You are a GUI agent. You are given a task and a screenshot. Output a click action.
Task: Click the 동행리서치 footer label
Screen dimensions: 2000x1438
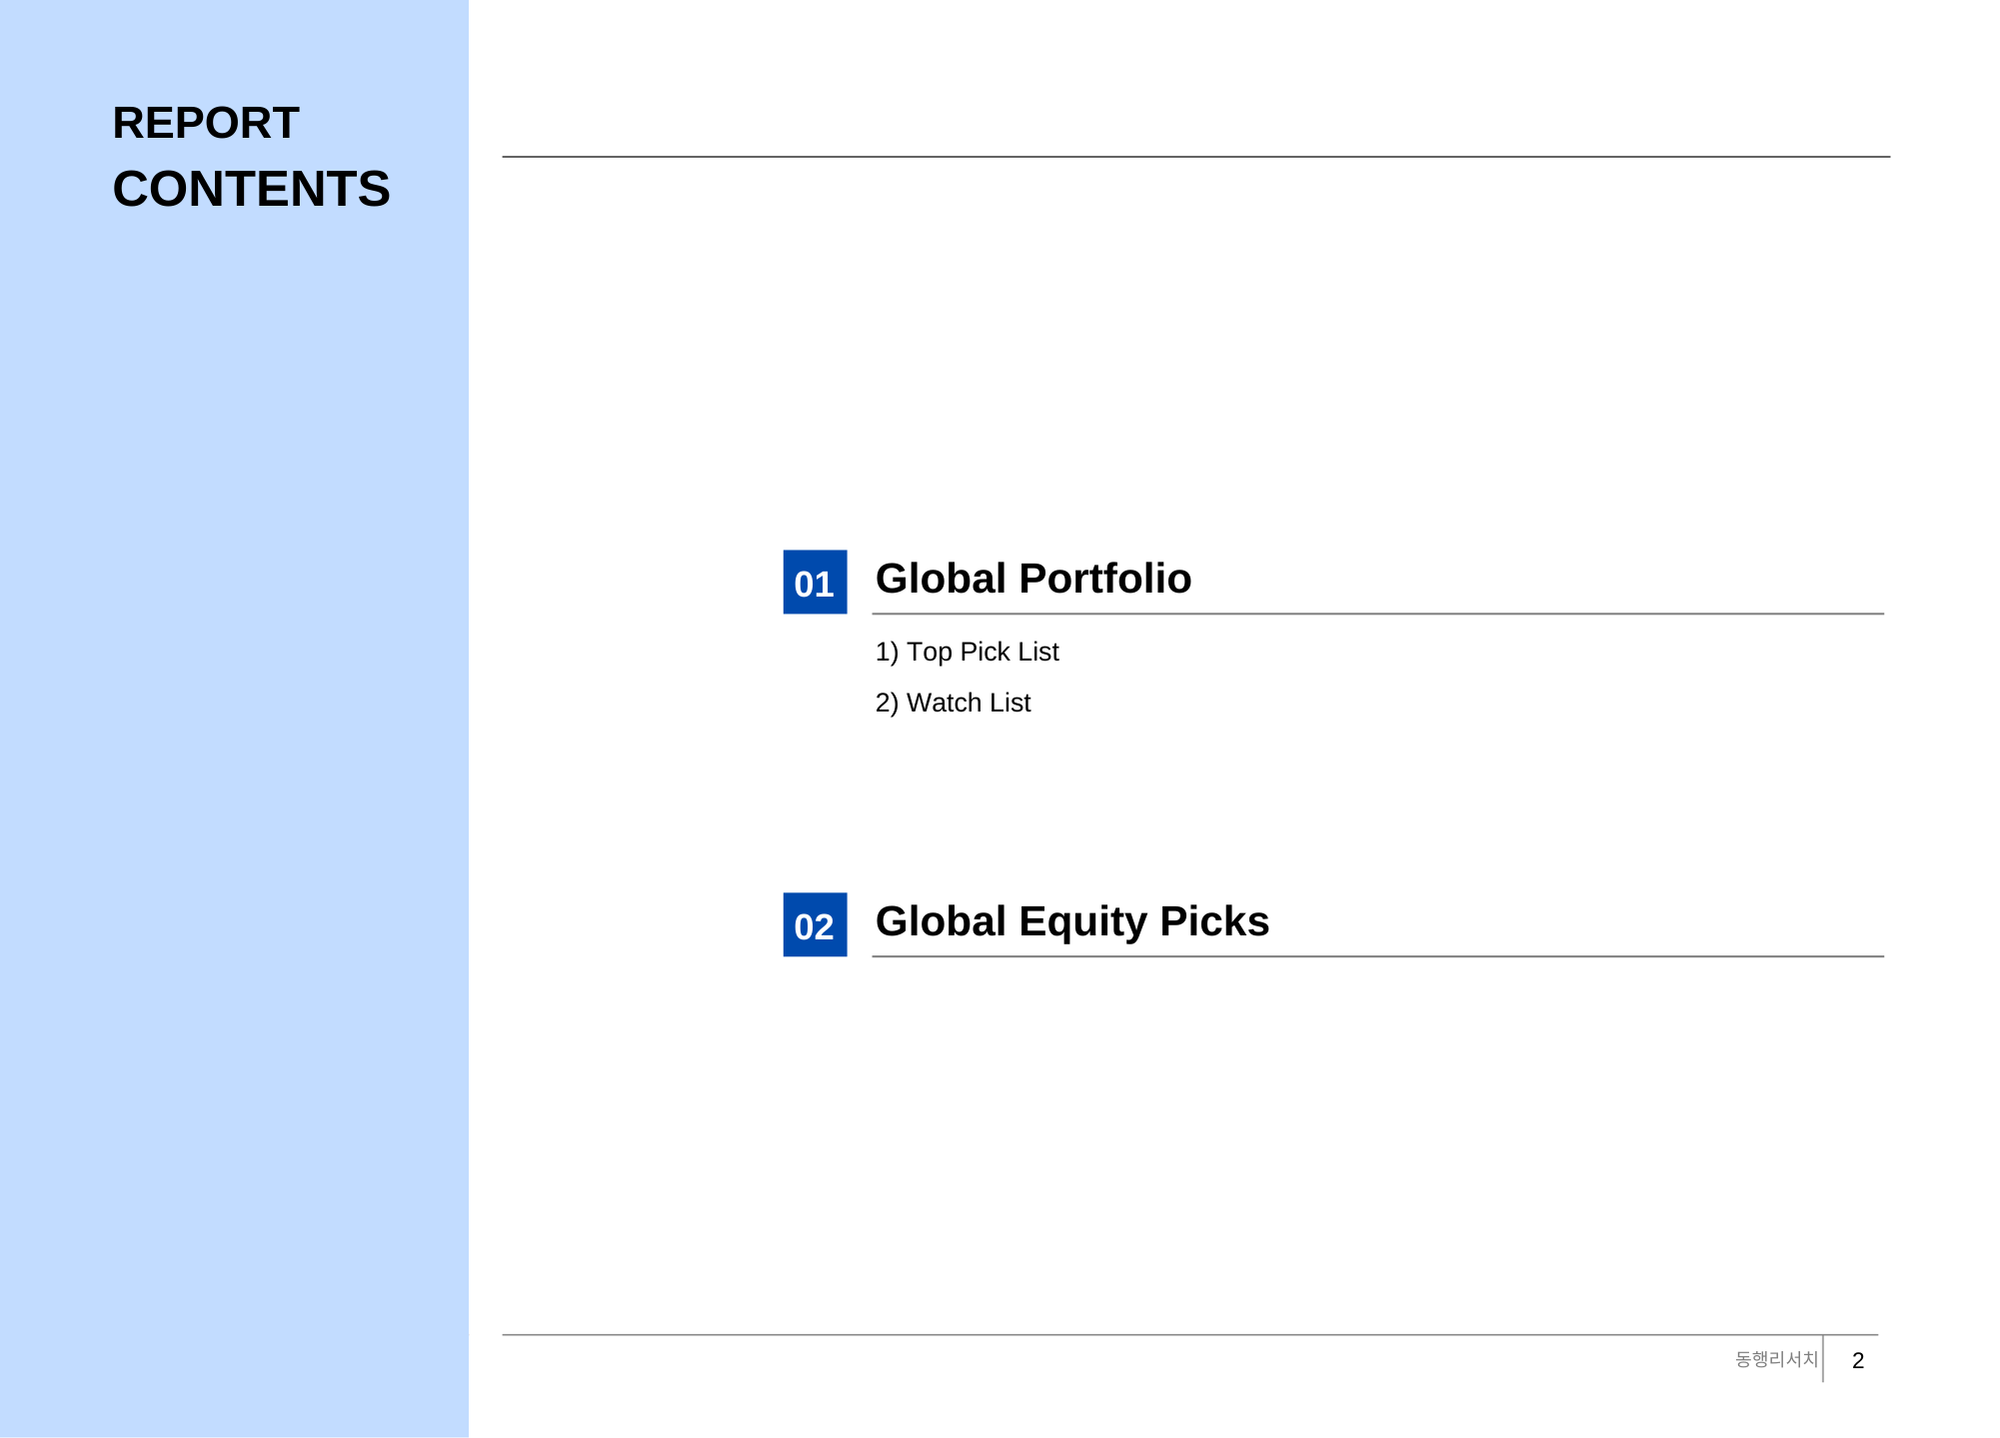pos(1776,1360)
